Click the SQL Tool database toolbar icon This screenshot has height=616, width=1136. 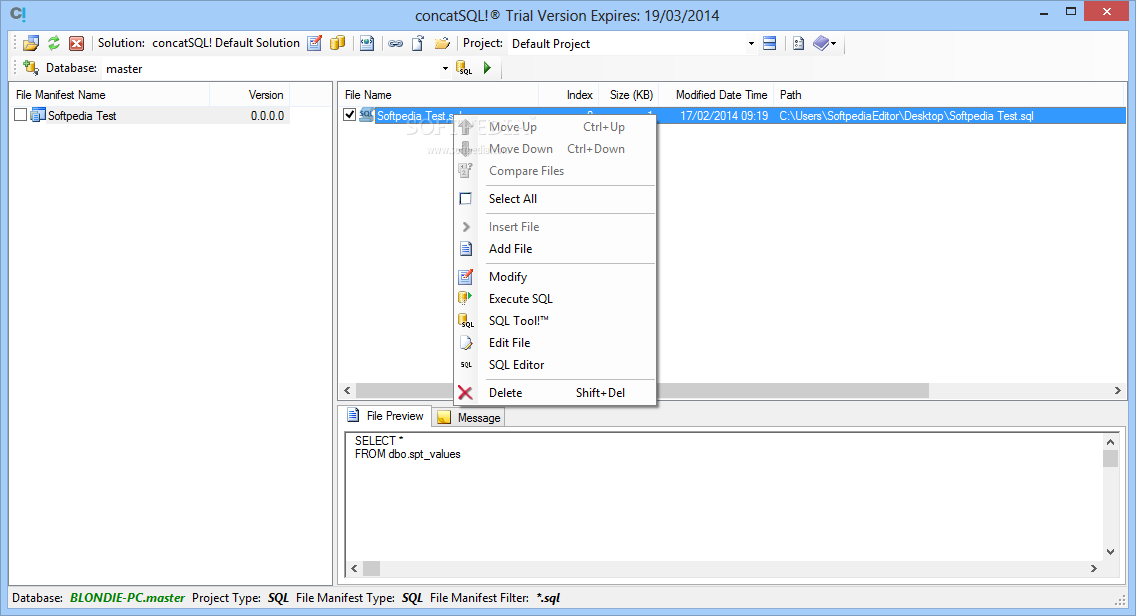464,68
